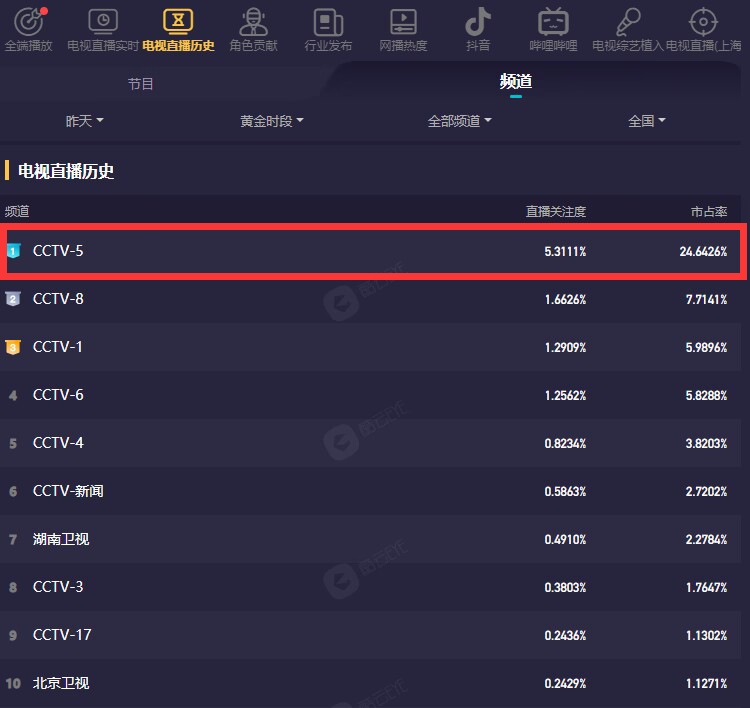
Task: Click the 0.2429% attention value
Action: click(x=565, y=684)
